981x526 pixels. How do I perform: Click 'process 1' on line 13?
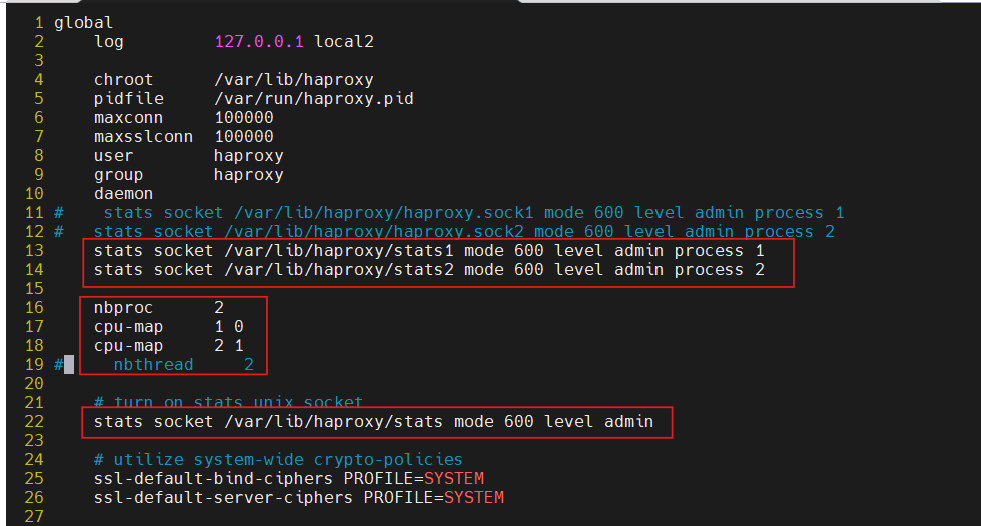(719, 251)
